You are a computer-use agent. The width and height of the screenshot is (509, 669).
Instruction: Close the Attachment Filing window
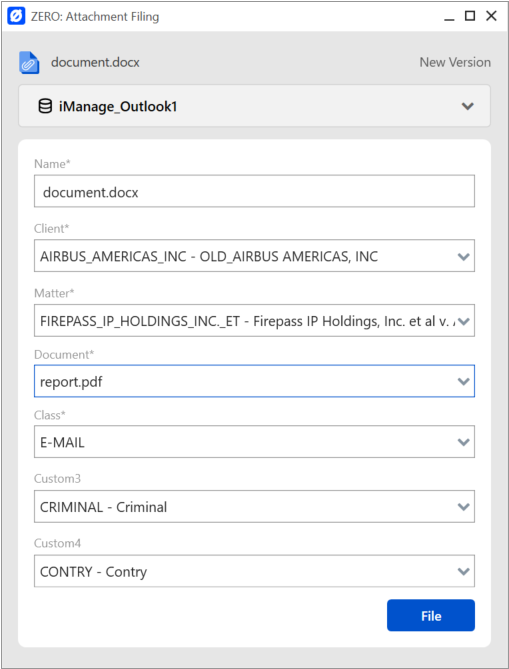tap(491, 16)
